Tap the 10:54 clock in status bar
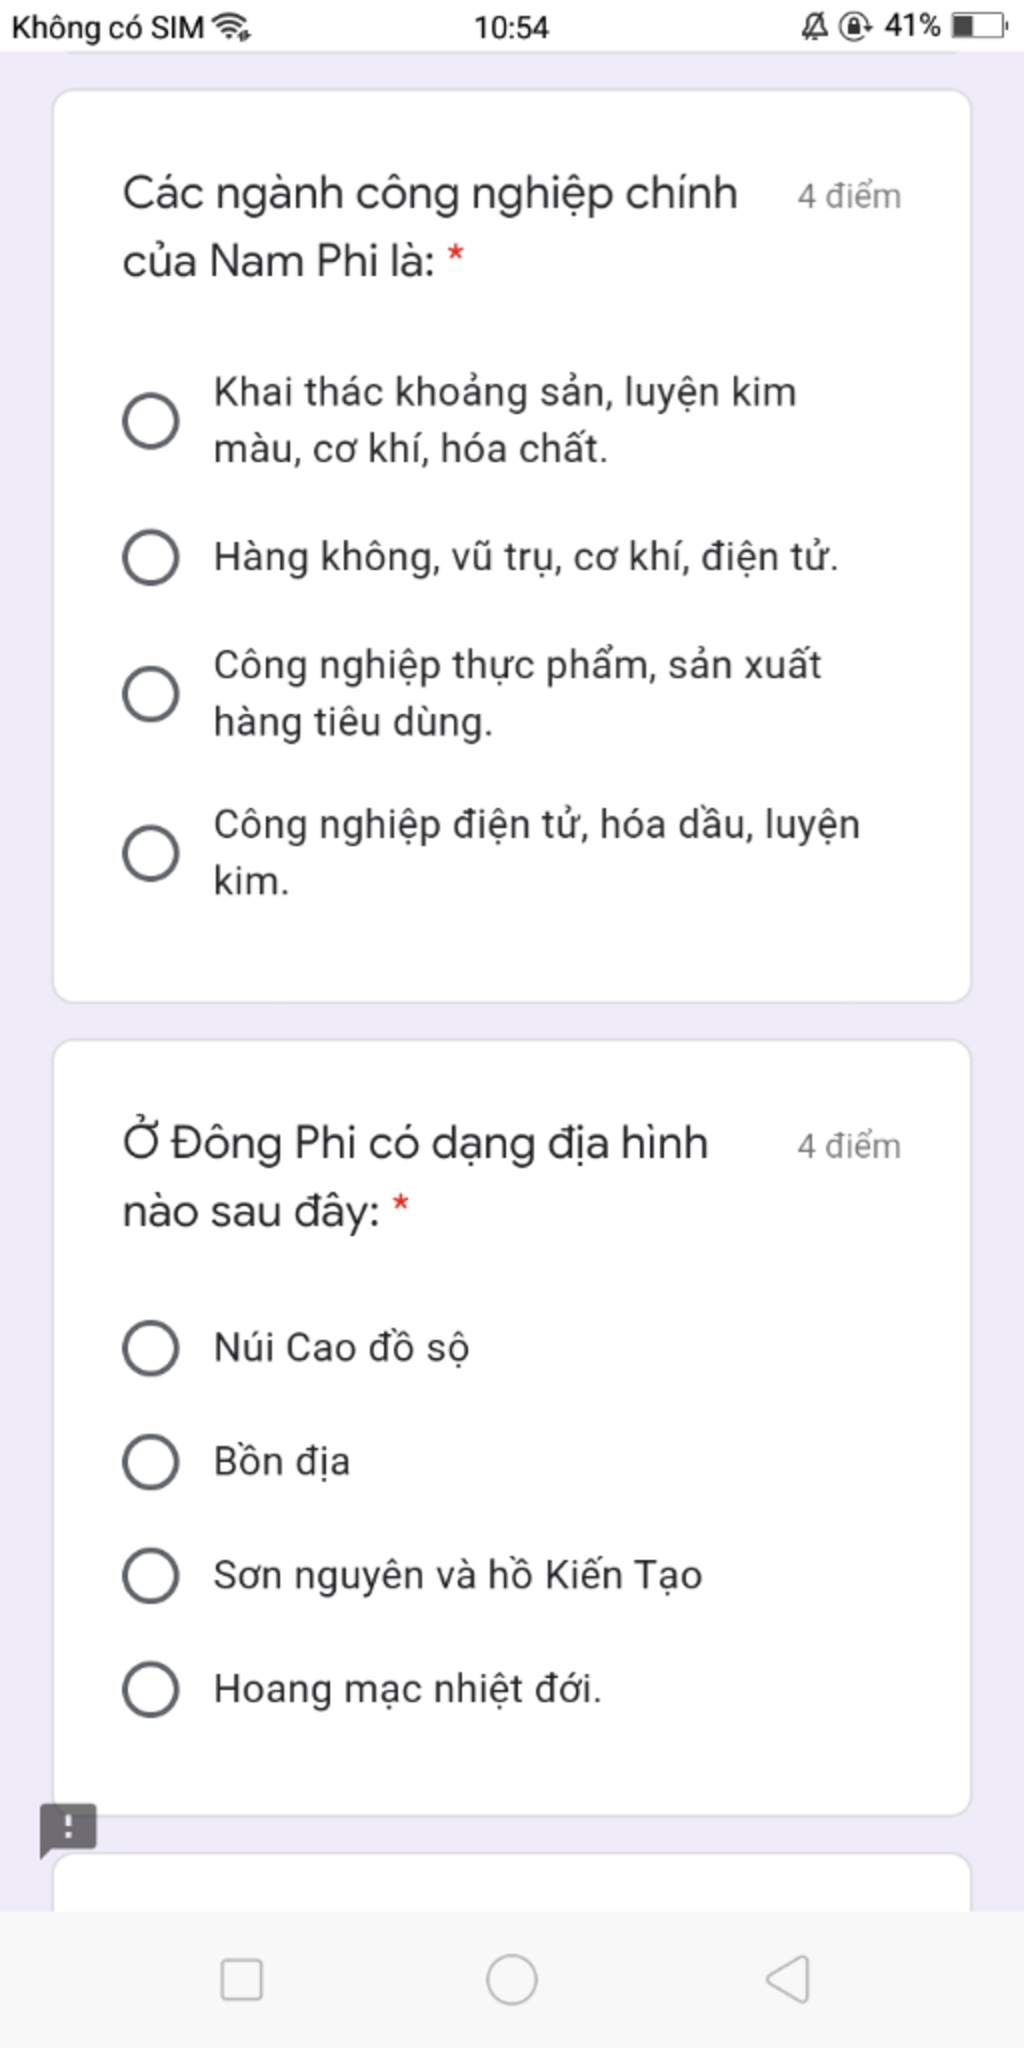The width and height of the screenshot is (1024, 2048). (511, 27)
